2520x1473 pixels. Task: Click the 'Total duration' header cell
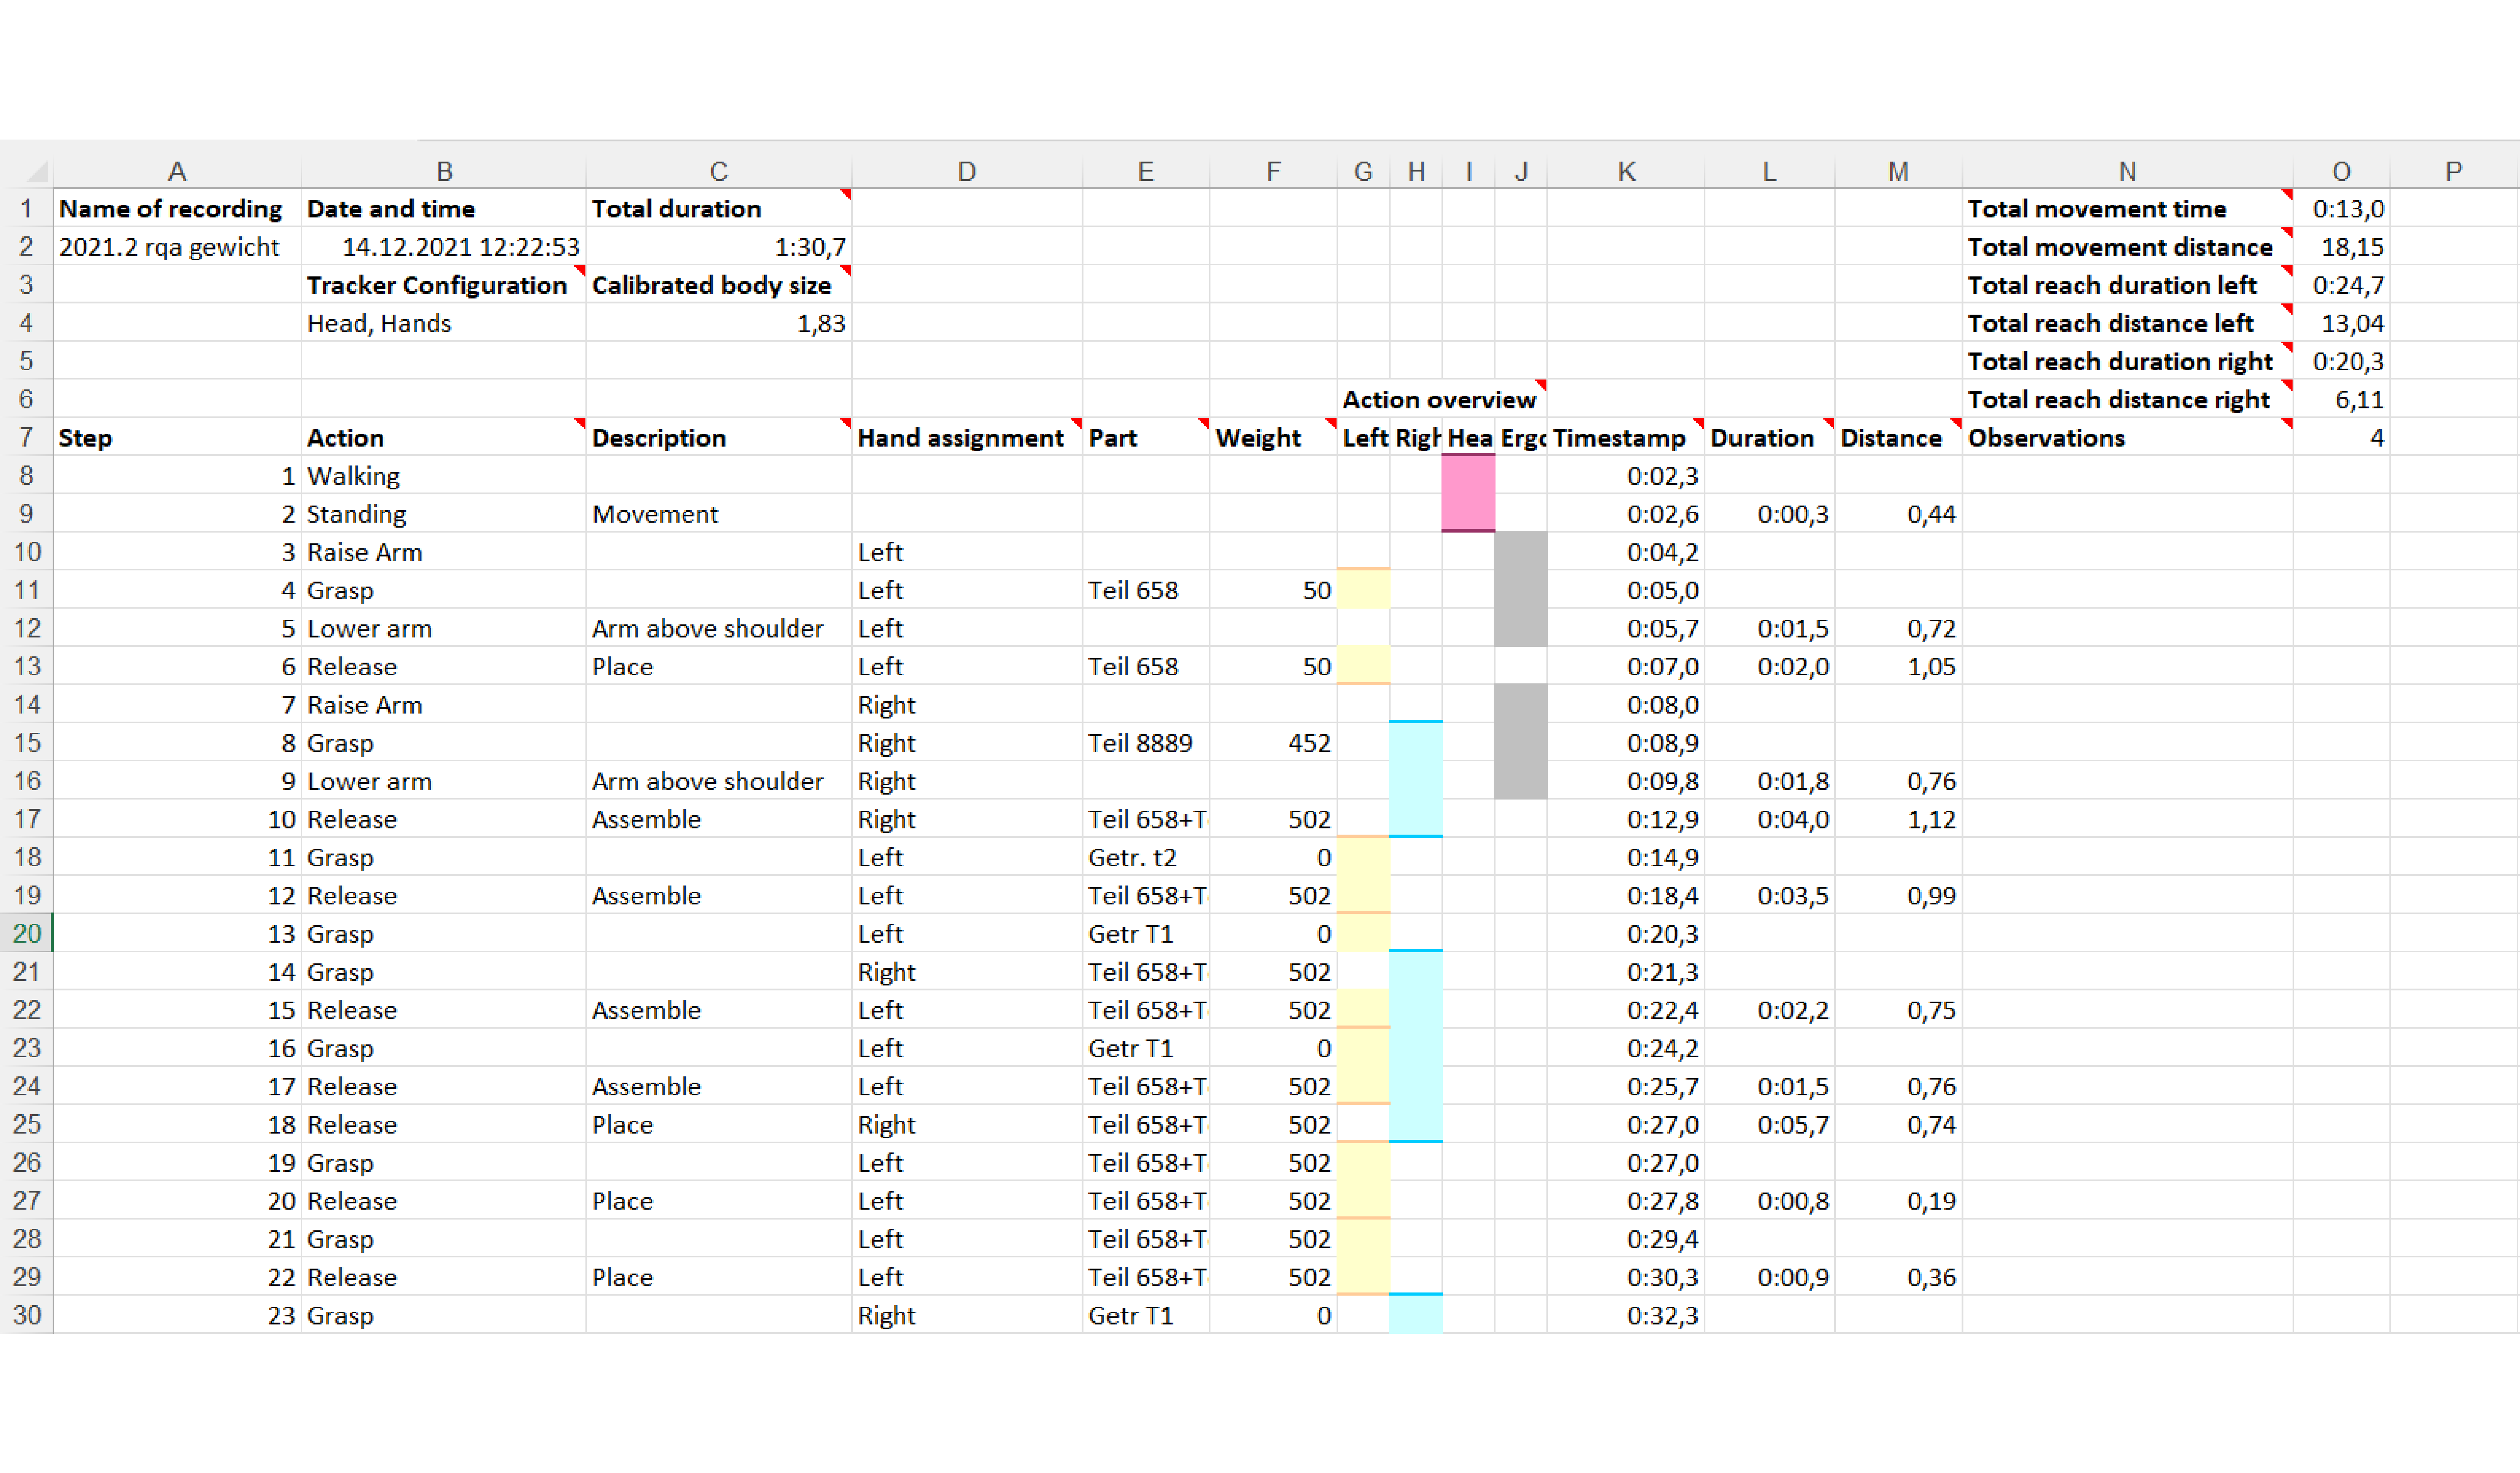[x=719, y=208]
